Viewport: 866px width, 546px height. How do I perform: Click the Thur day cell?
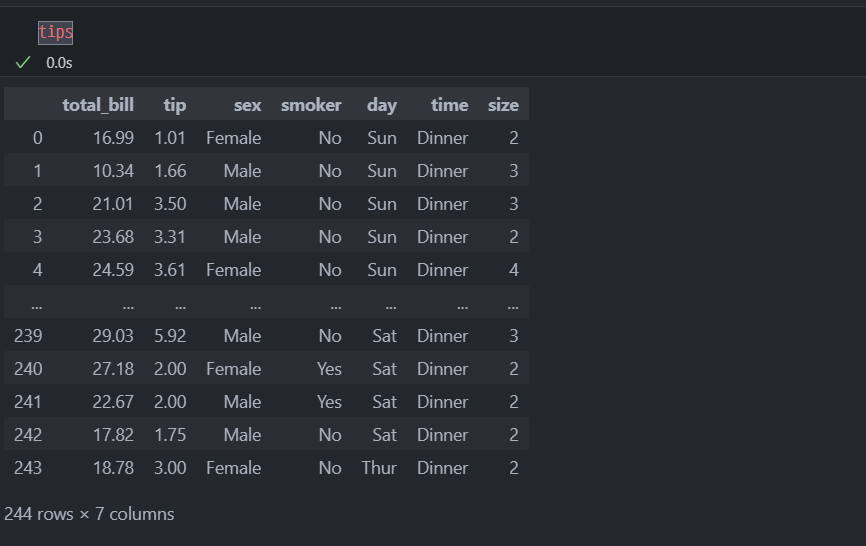[379, 468]
